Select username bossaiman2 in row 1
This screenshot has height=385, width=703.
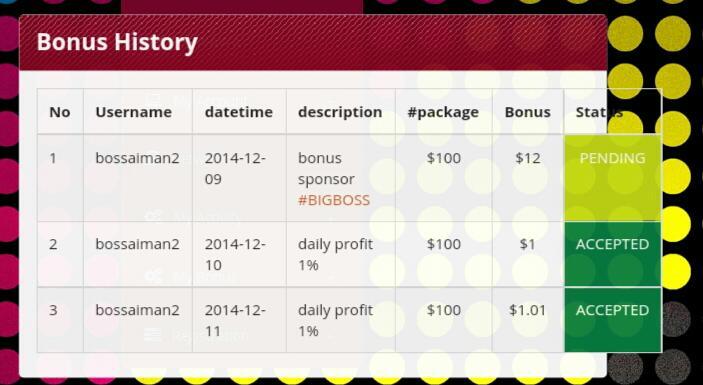(x=137, y=158)
